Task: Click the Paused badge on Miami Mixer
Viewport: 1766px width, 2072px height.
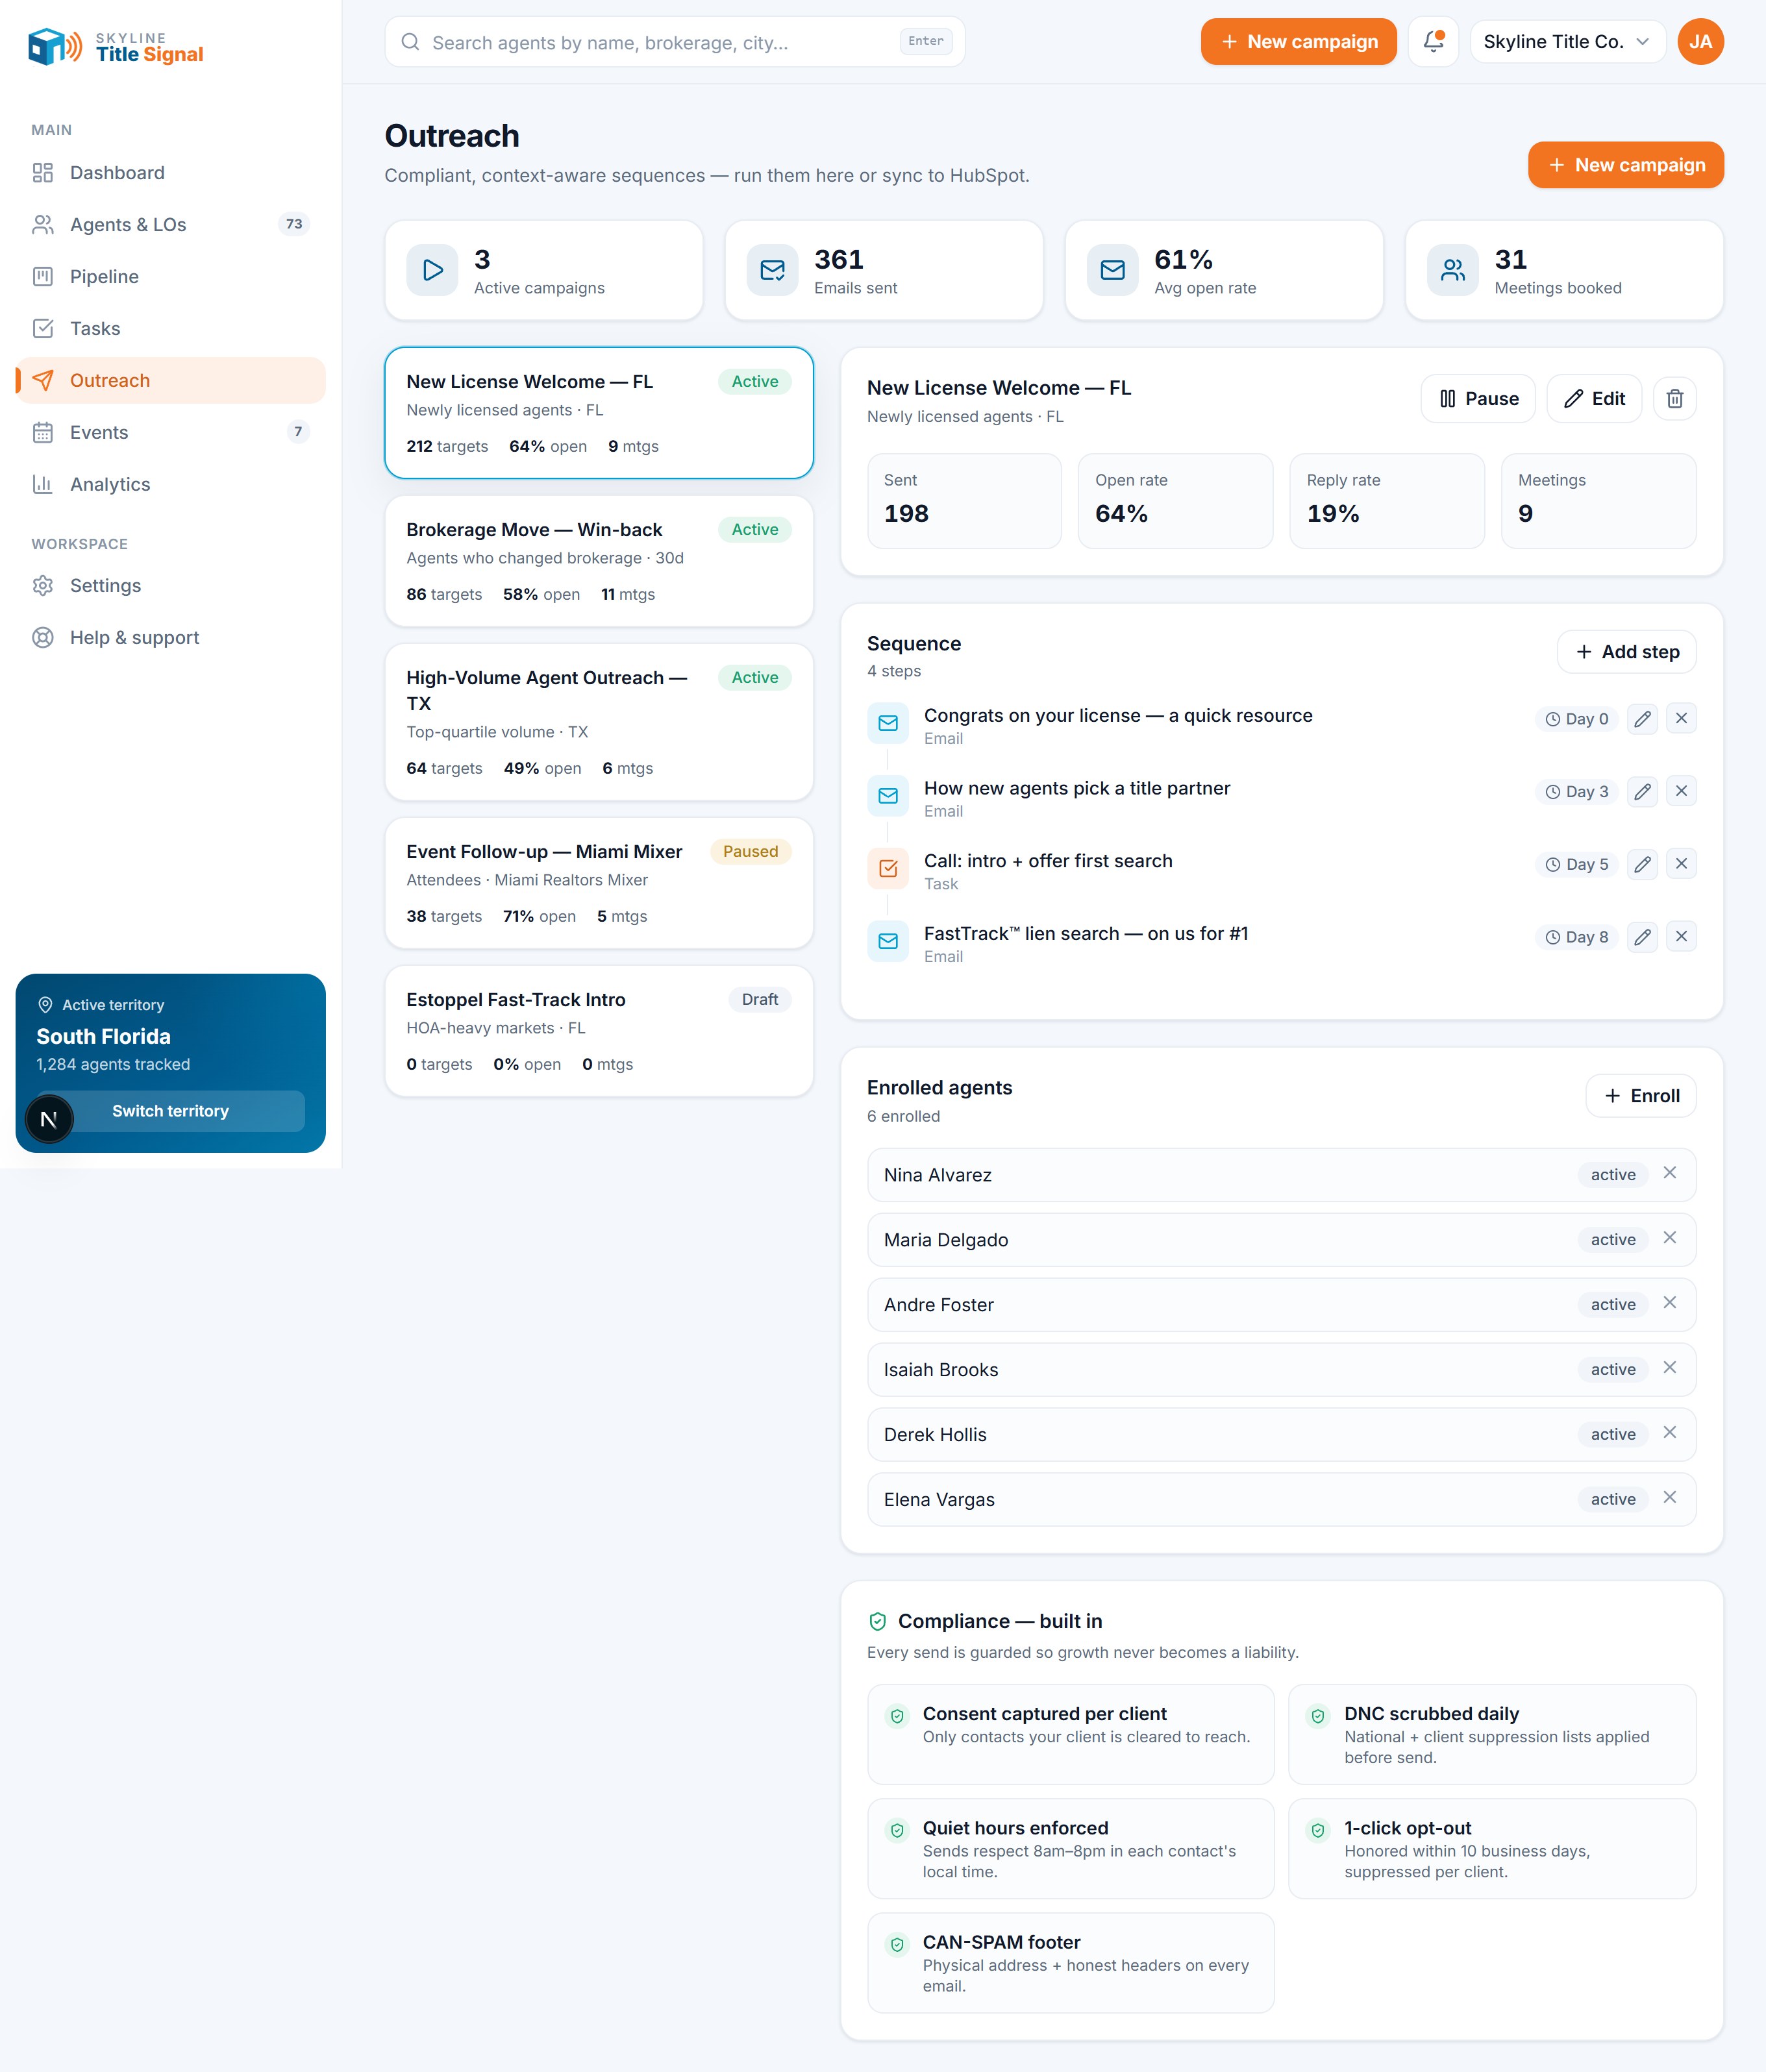Action: [750, 852]
